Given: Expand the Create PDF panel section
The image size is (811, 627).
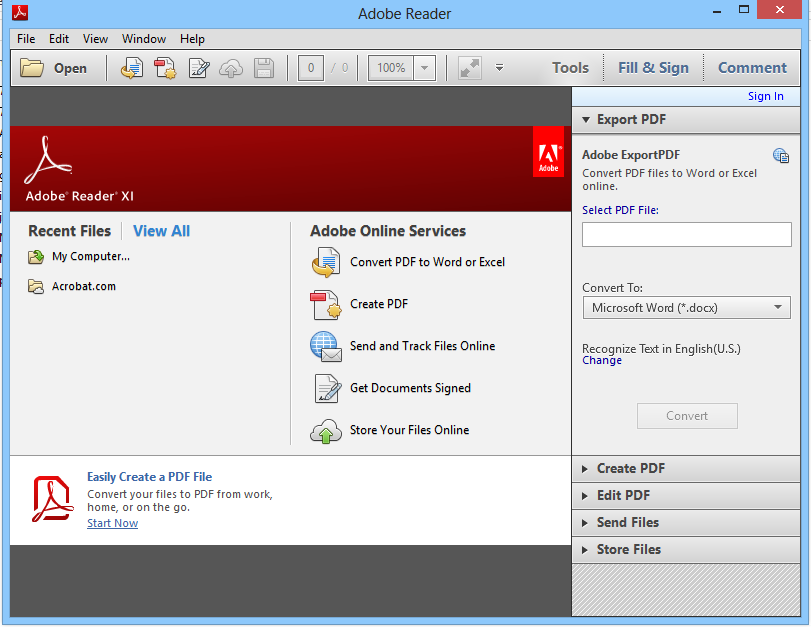Looking at the screenshot, I should [686, 469].
